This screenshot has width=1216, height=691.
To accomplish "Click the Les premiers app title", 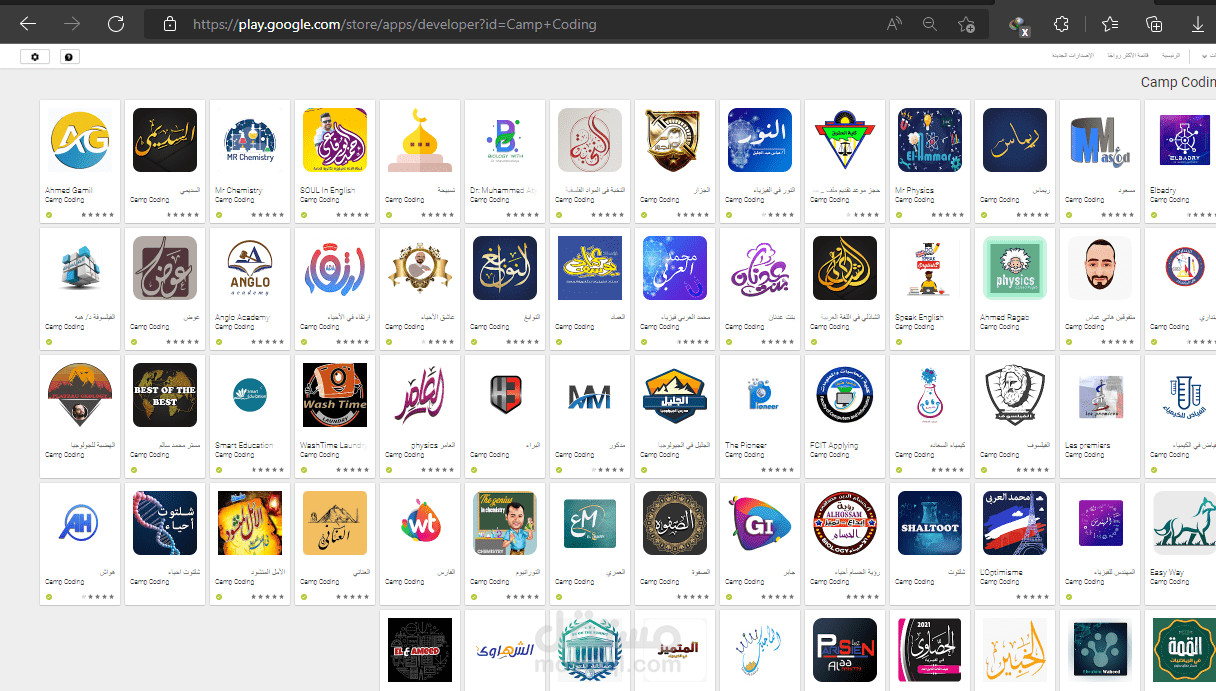I will coord(1086,445).
